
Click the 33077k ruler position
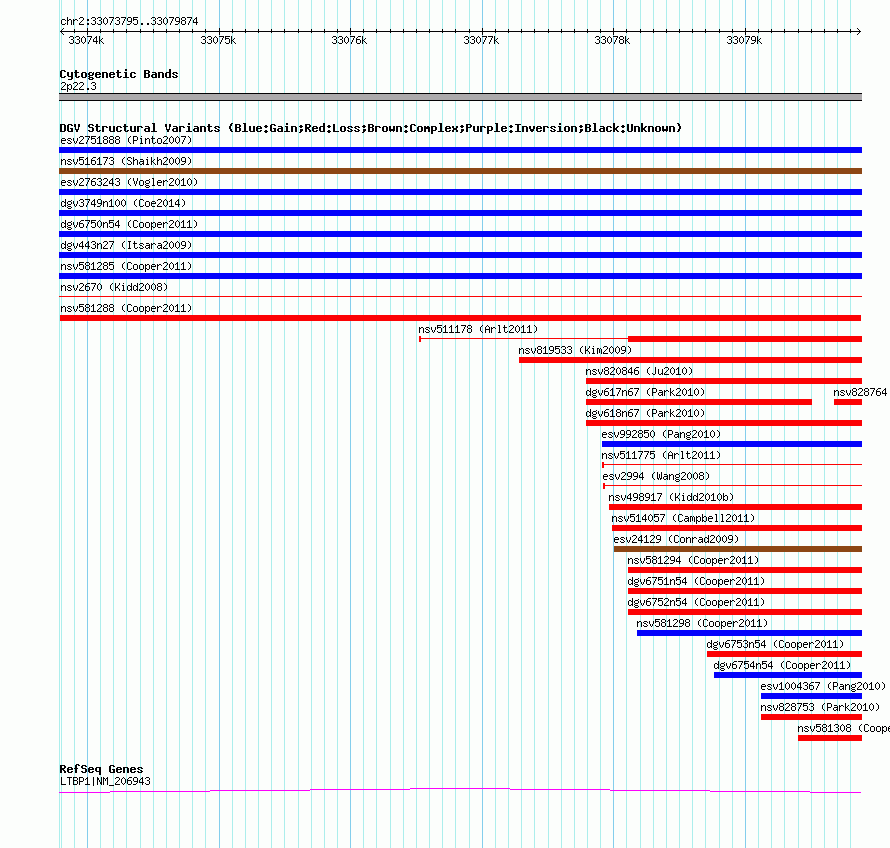[481, 40]
